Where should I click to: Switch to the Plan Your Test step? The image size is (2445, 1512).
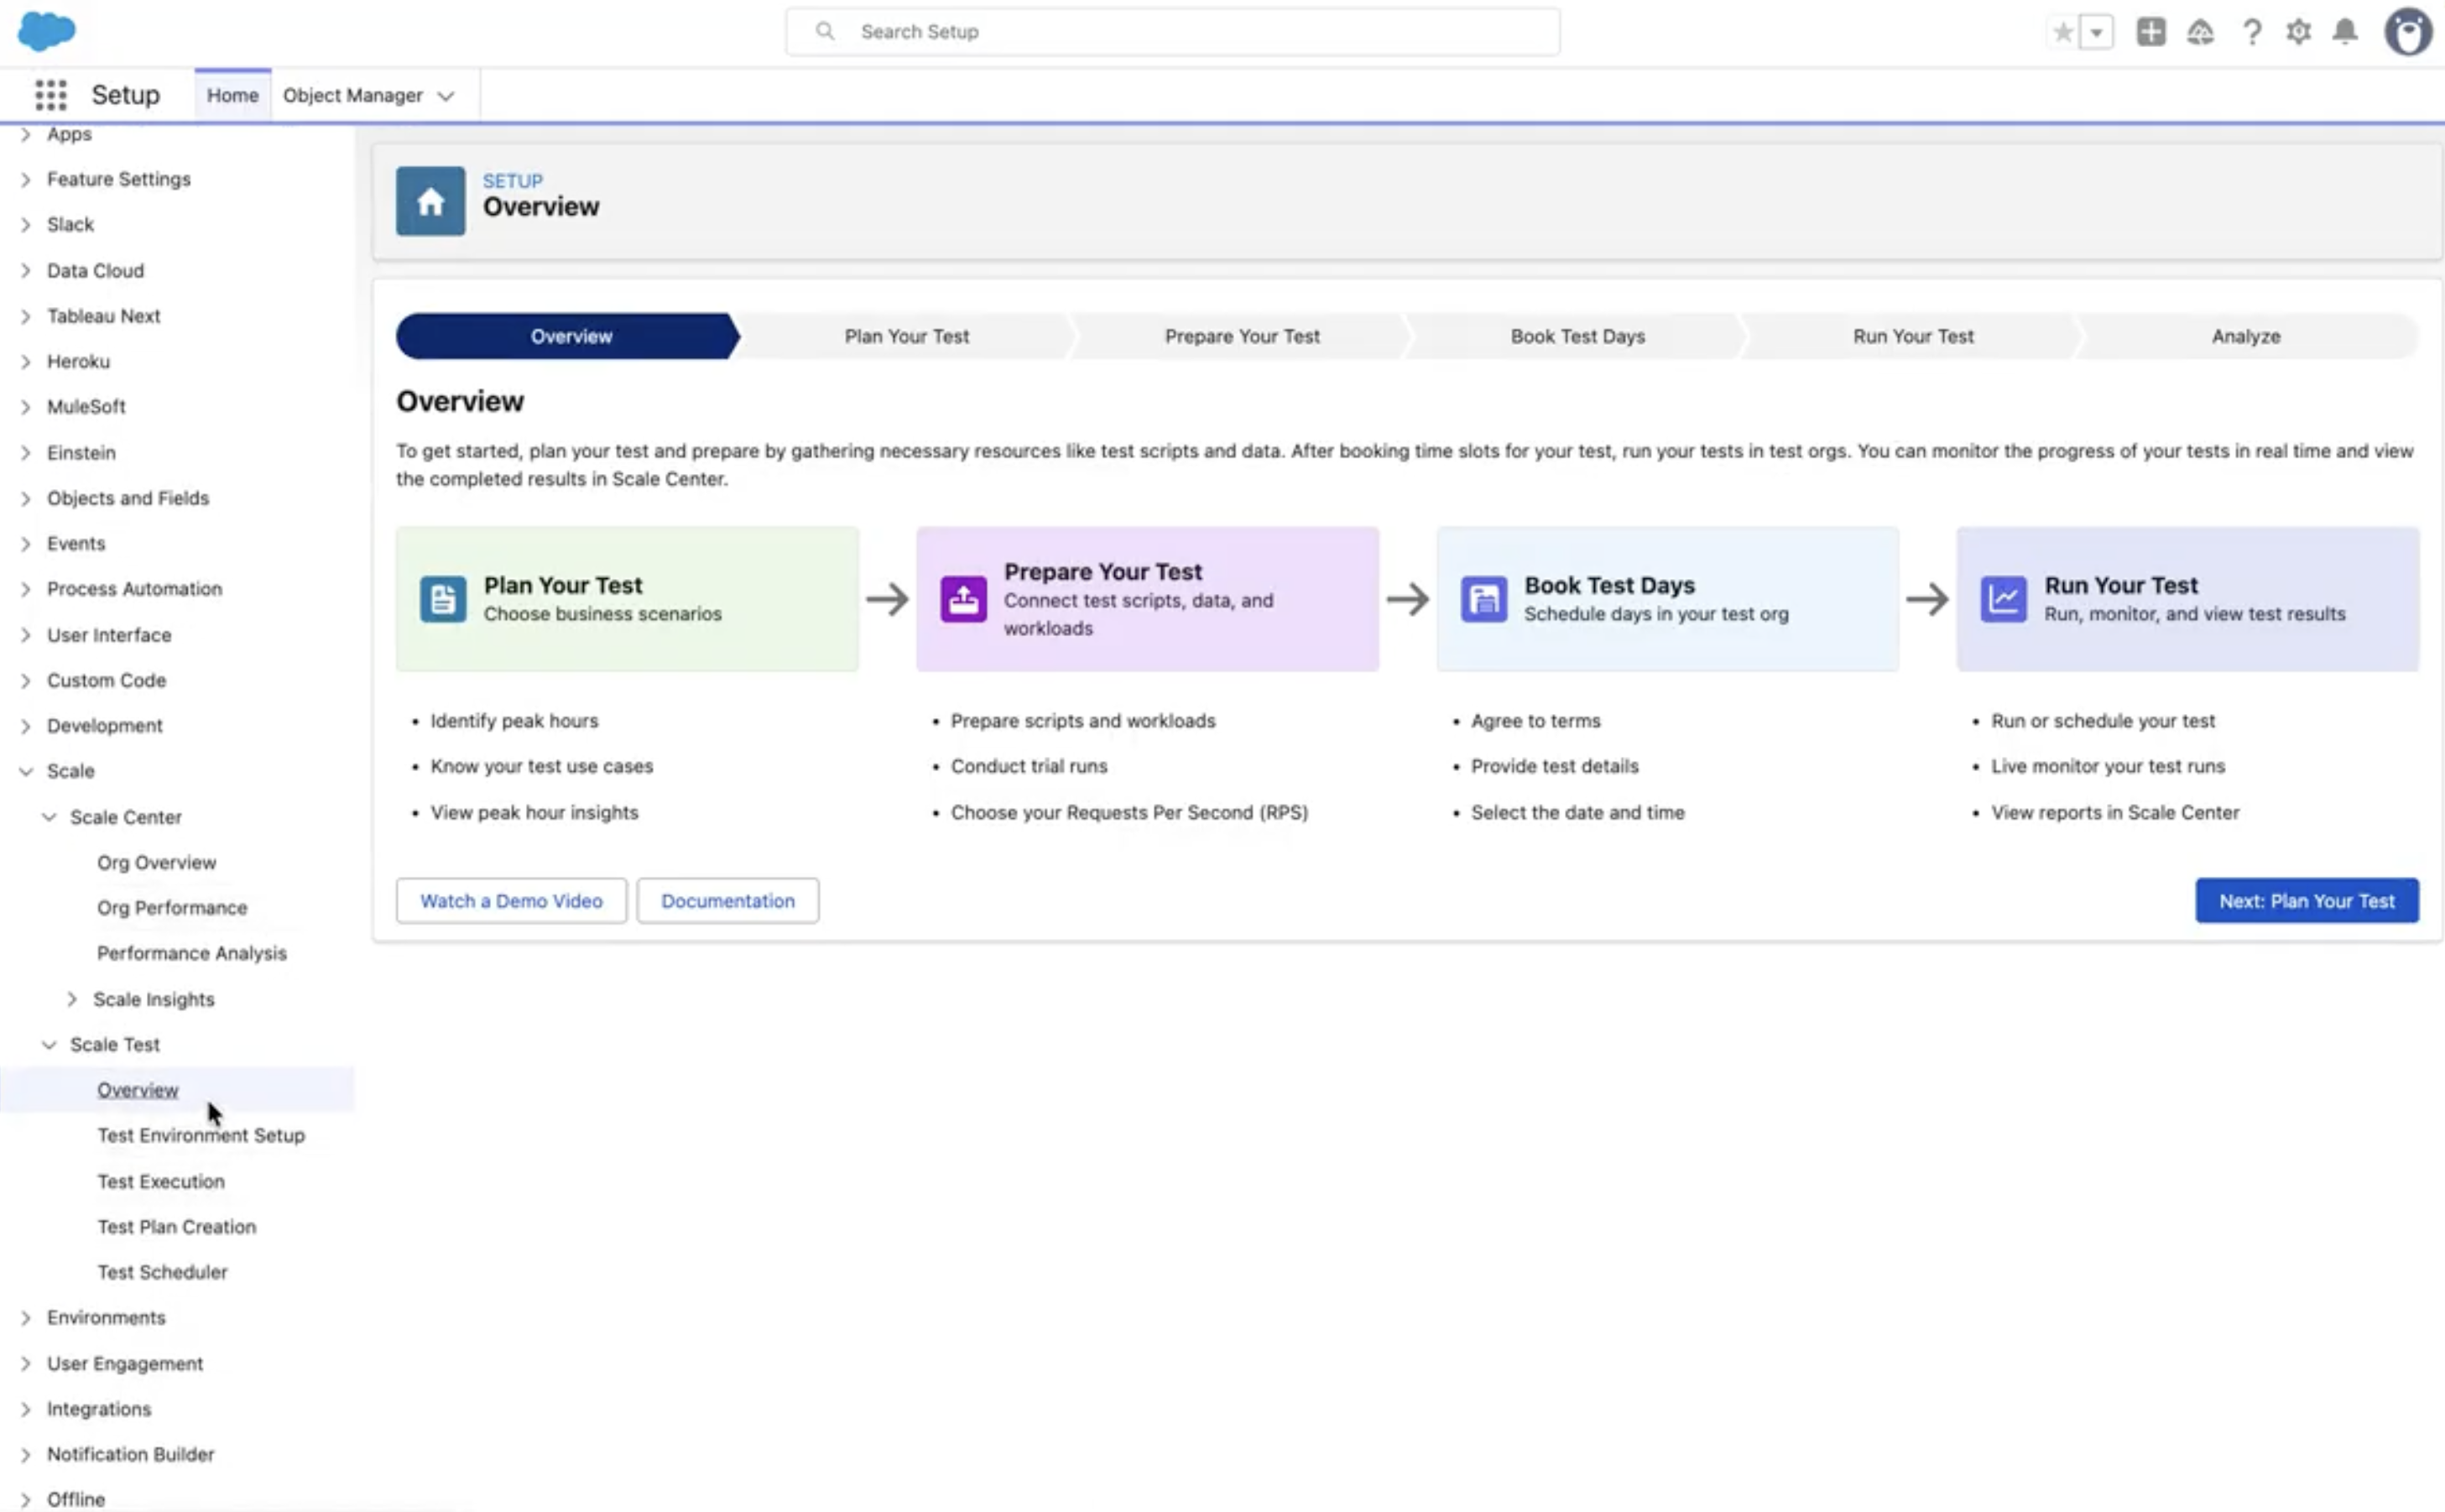906,336
